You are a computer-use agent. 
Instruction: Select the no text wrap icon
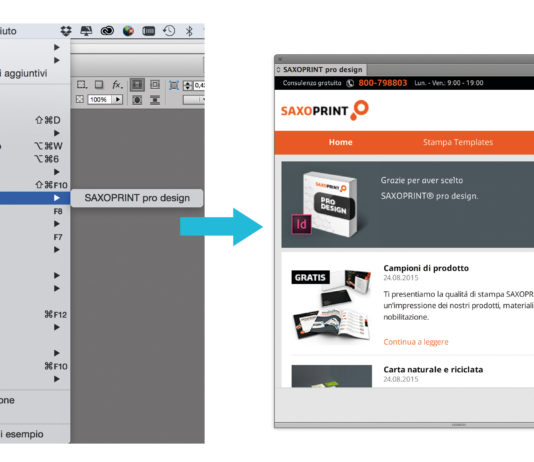click(x=137, y=84)
